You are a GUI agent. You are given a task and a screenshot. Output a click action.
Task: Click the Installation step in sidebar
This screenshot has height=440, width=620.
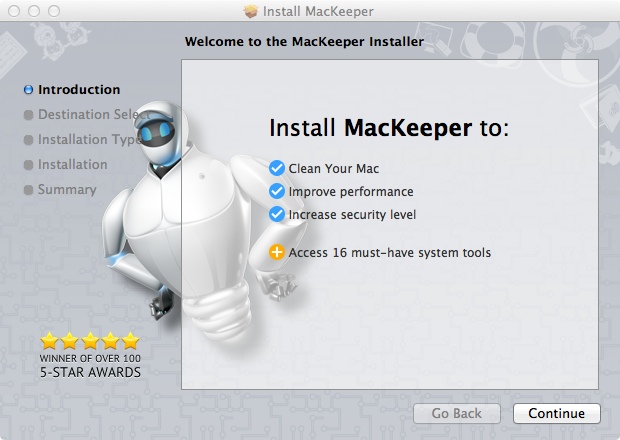[72, 164]
